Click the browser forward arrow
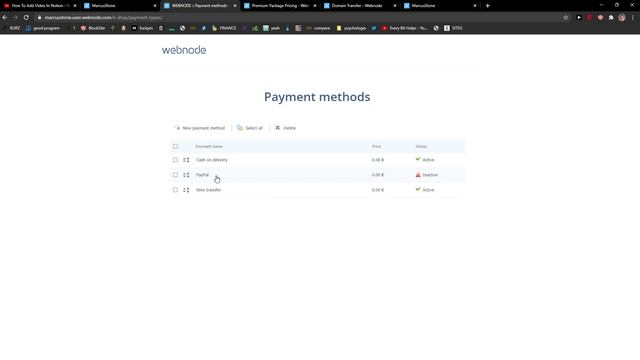Image resolution: width=640 pixels, height=360 pixels. (x=16, y=18)
